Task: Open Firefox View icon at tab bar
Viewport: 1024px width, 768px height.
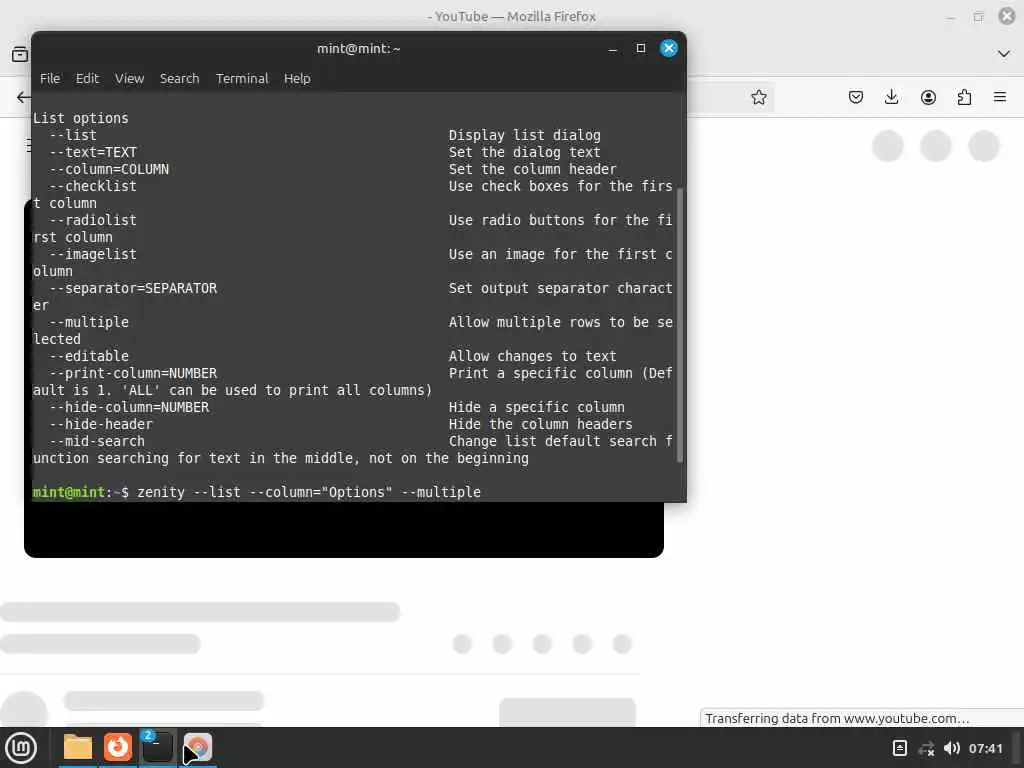Action: [20, 54]
